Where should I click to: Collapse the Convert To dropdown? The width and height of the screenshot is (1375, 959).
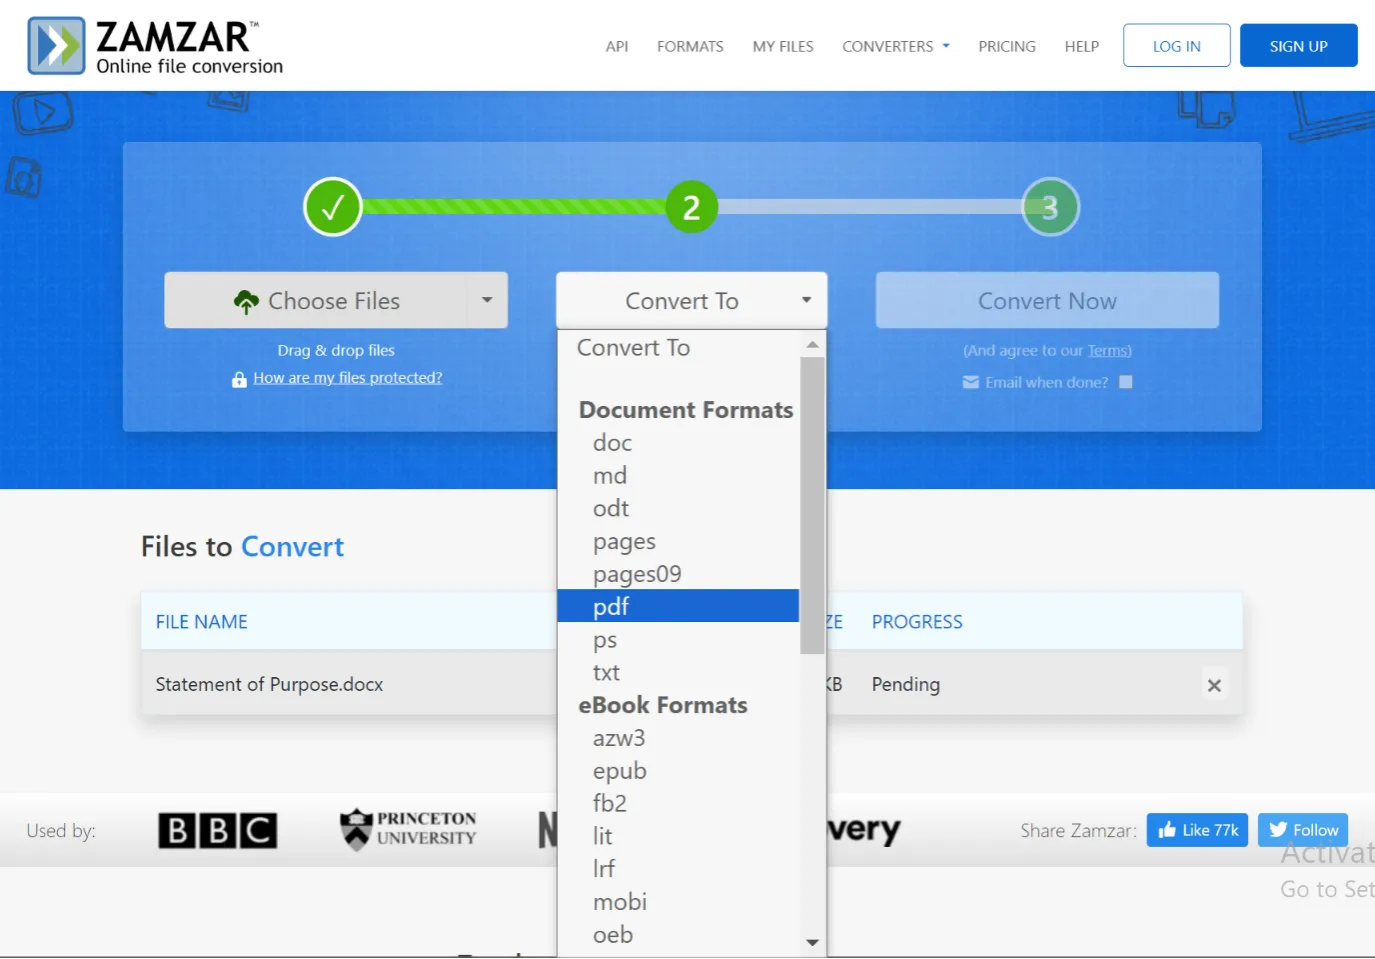coord(692,300)
